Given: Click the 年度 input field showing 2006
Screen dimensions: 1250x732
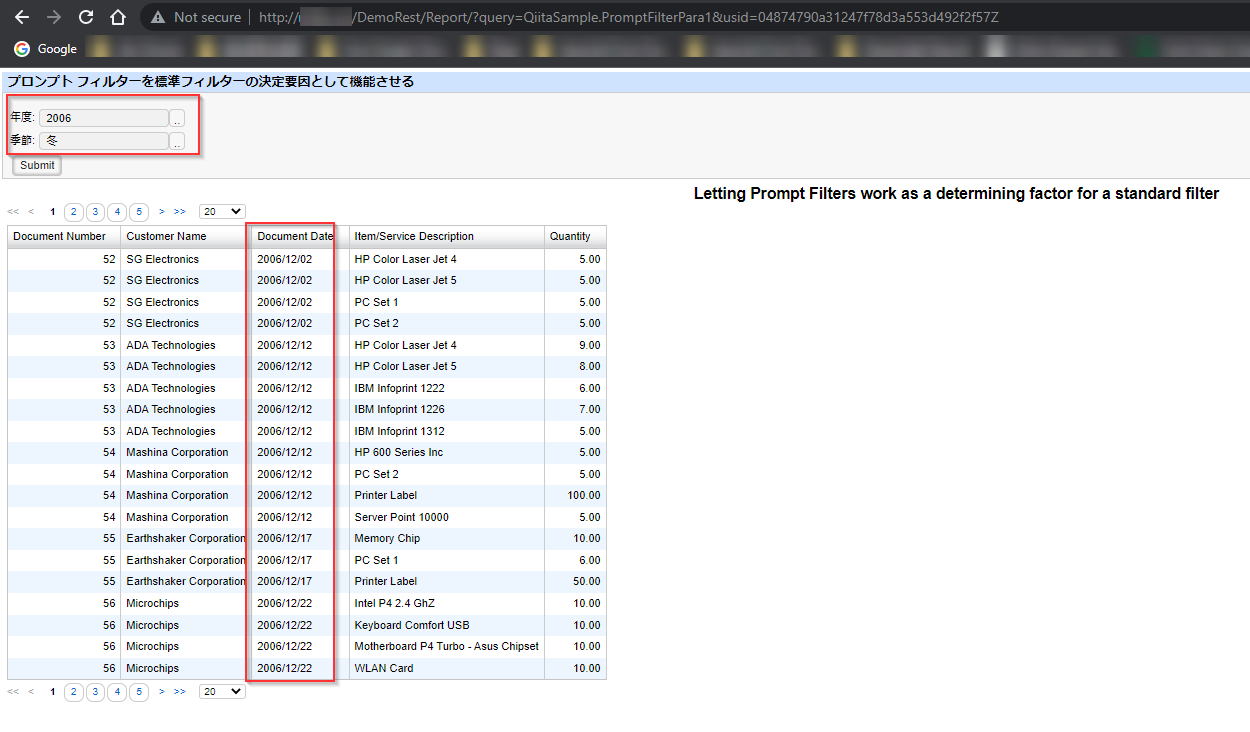Looking at the screenshot, I should 104,118.
